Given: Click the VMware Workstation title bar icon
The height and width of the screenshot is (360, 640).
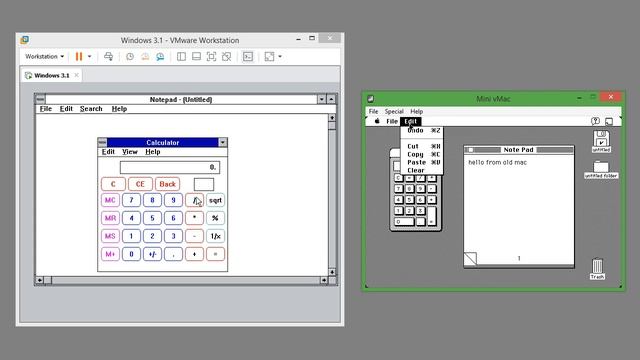Looking at the screenshot, I should coord(24,40).
